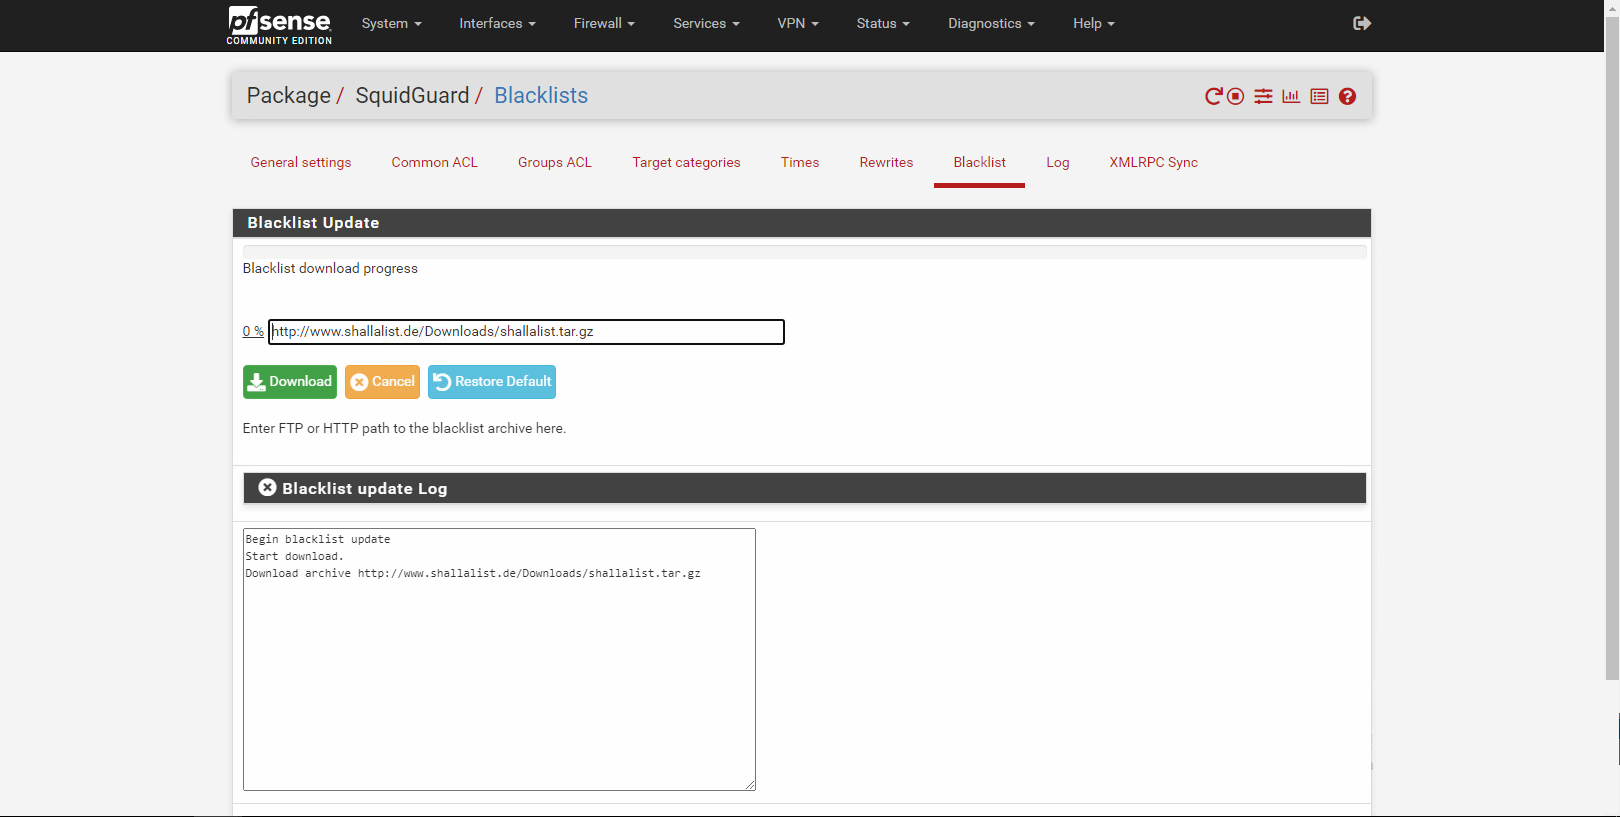Click the 'Blacklist update Log' heading text
Screen dimensions: 1620x817
coord(365,488)
